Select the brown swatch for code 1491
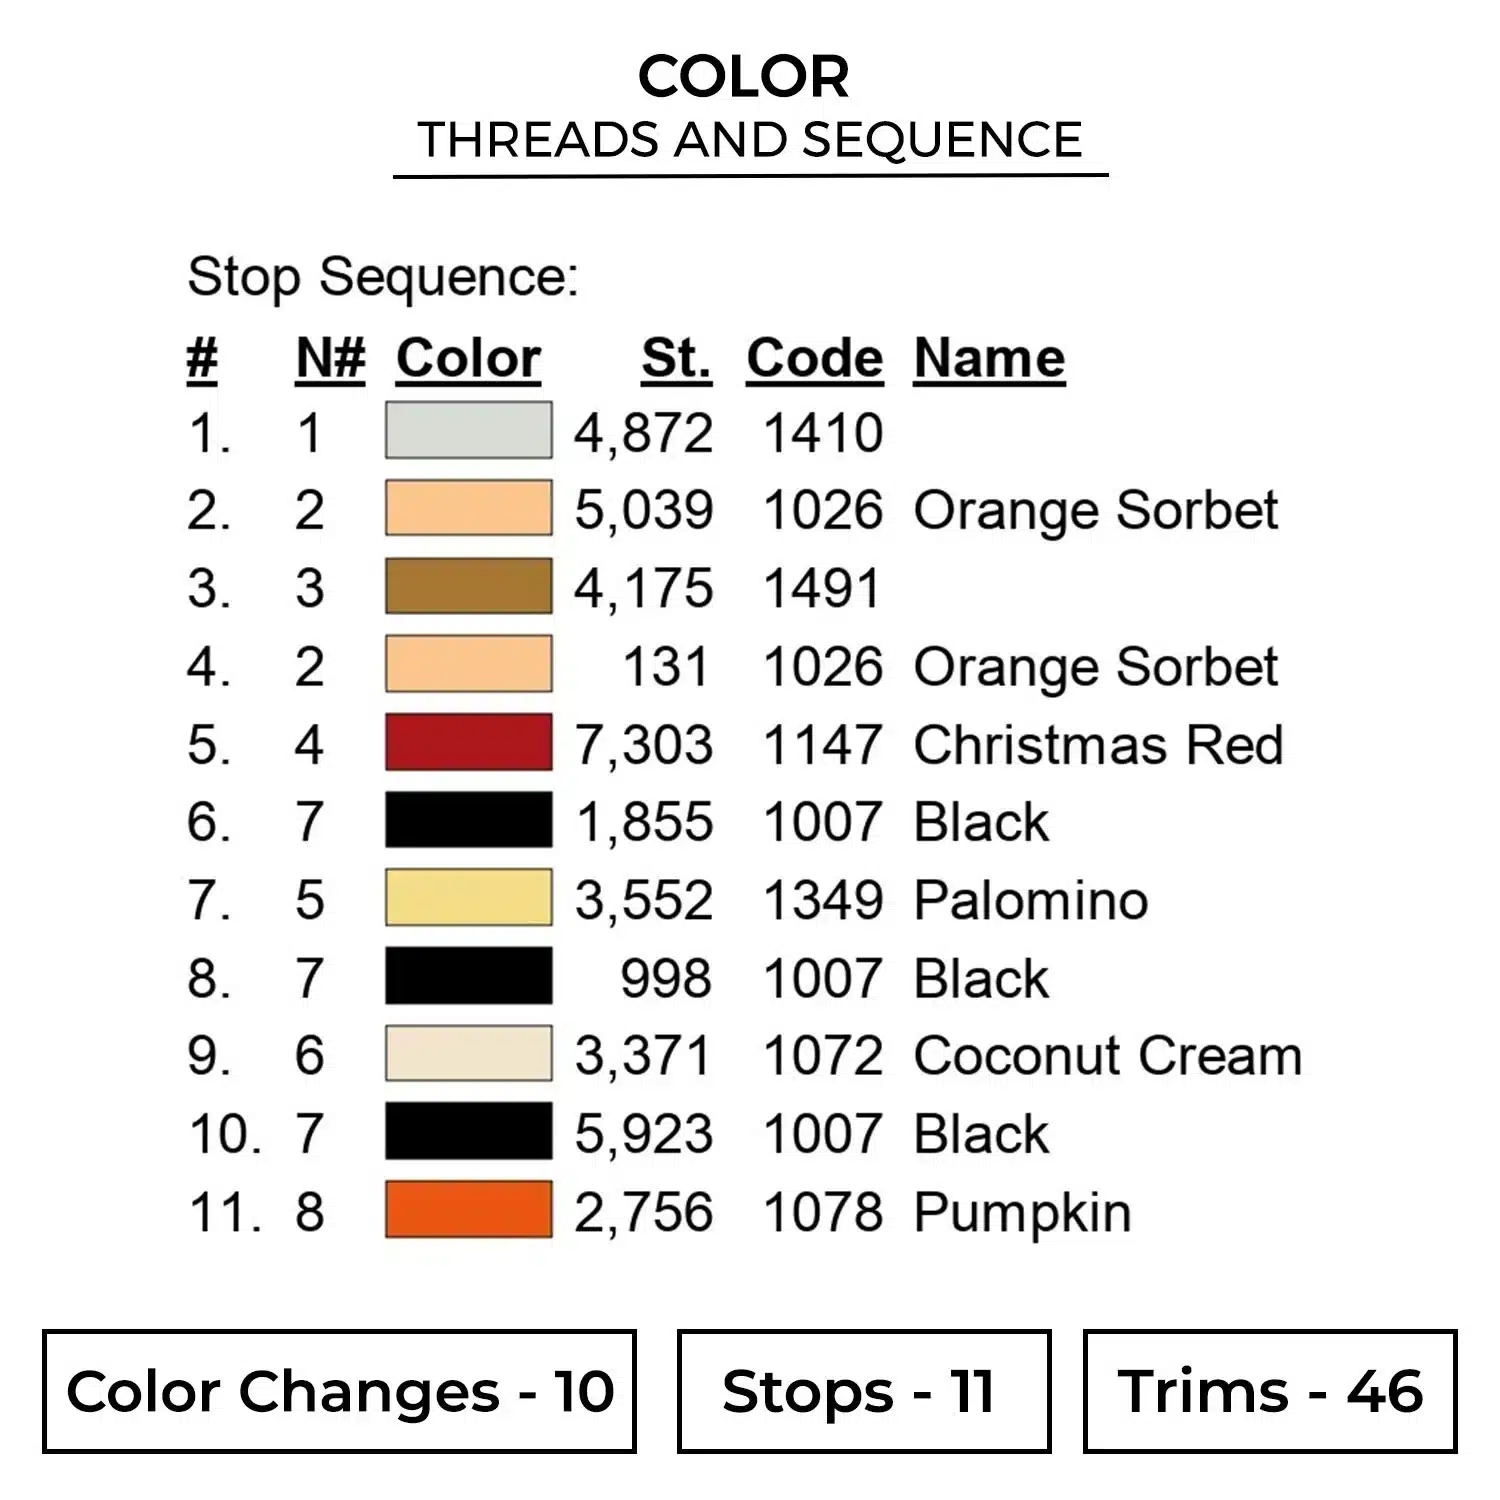The height and width of the screenshot is (1500, 1500). point(468,586)
